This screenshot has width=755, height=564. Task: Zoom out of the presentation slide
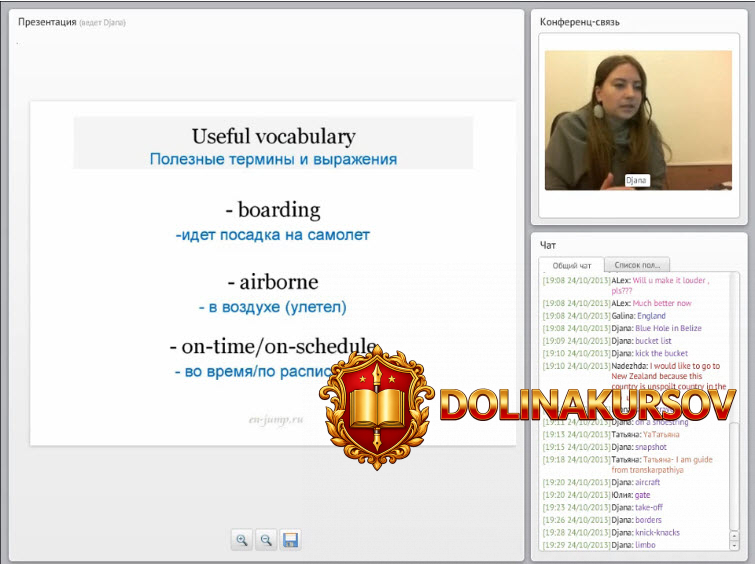[x=266, y=540]
